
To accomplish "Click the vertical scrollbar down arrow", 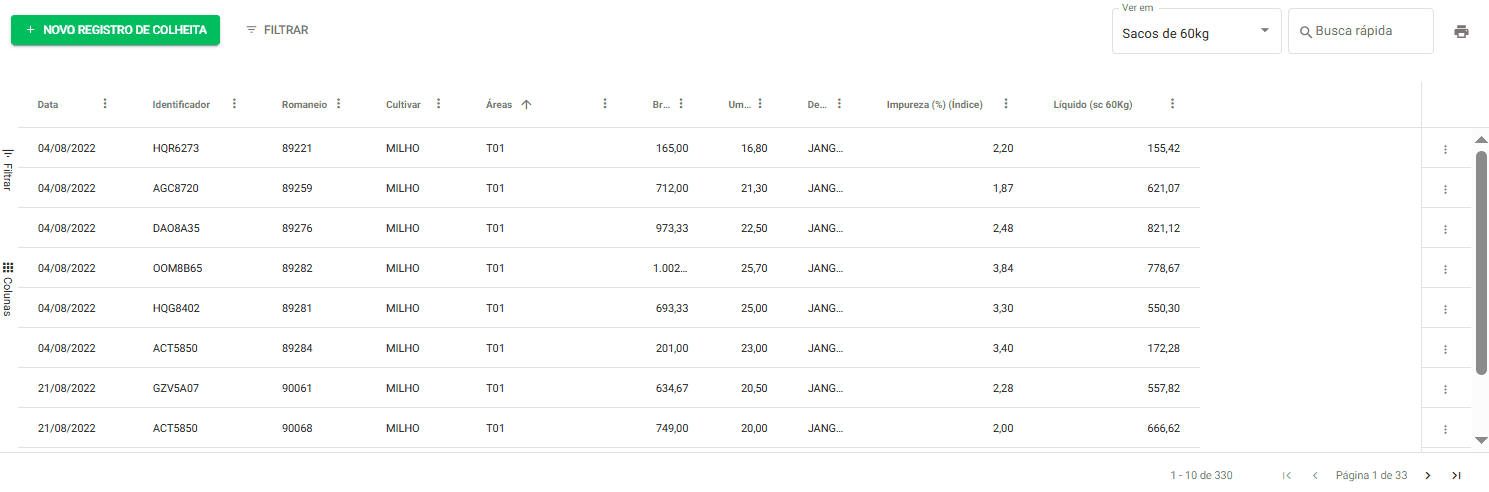I will click(x=1481, y=439).
